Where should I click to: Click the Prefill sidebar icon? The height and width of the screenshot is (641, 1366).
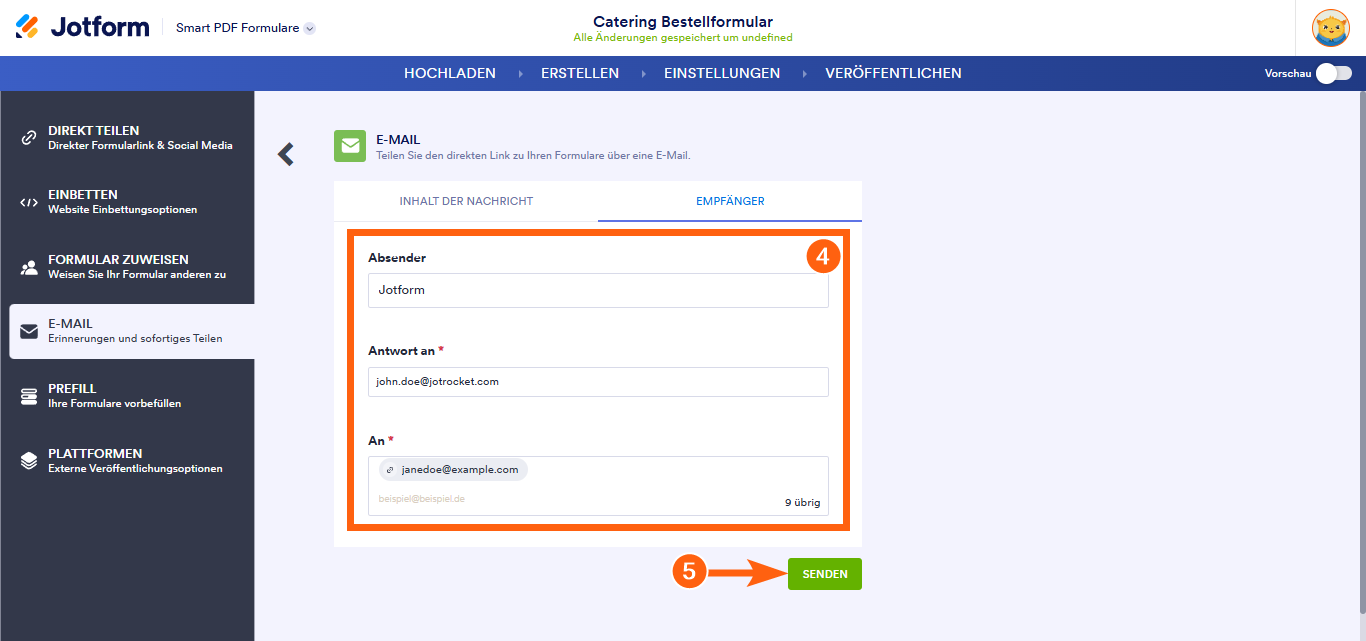[x=29, y=396]
